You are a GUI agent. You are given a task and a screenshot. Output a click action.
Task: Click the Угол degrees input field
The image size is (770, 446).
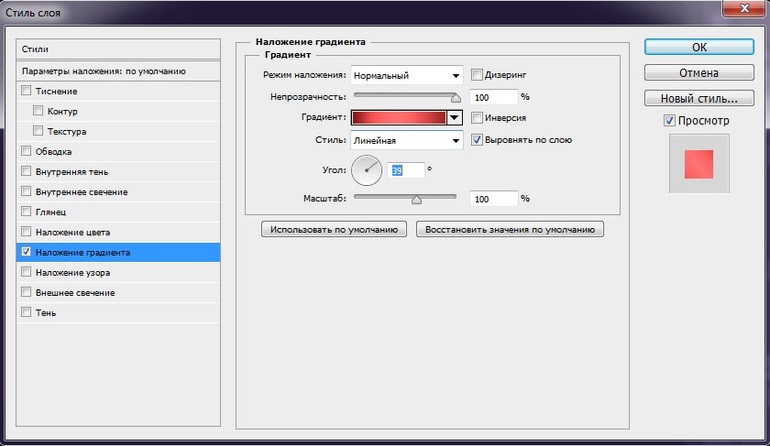[x=406, y=170]
